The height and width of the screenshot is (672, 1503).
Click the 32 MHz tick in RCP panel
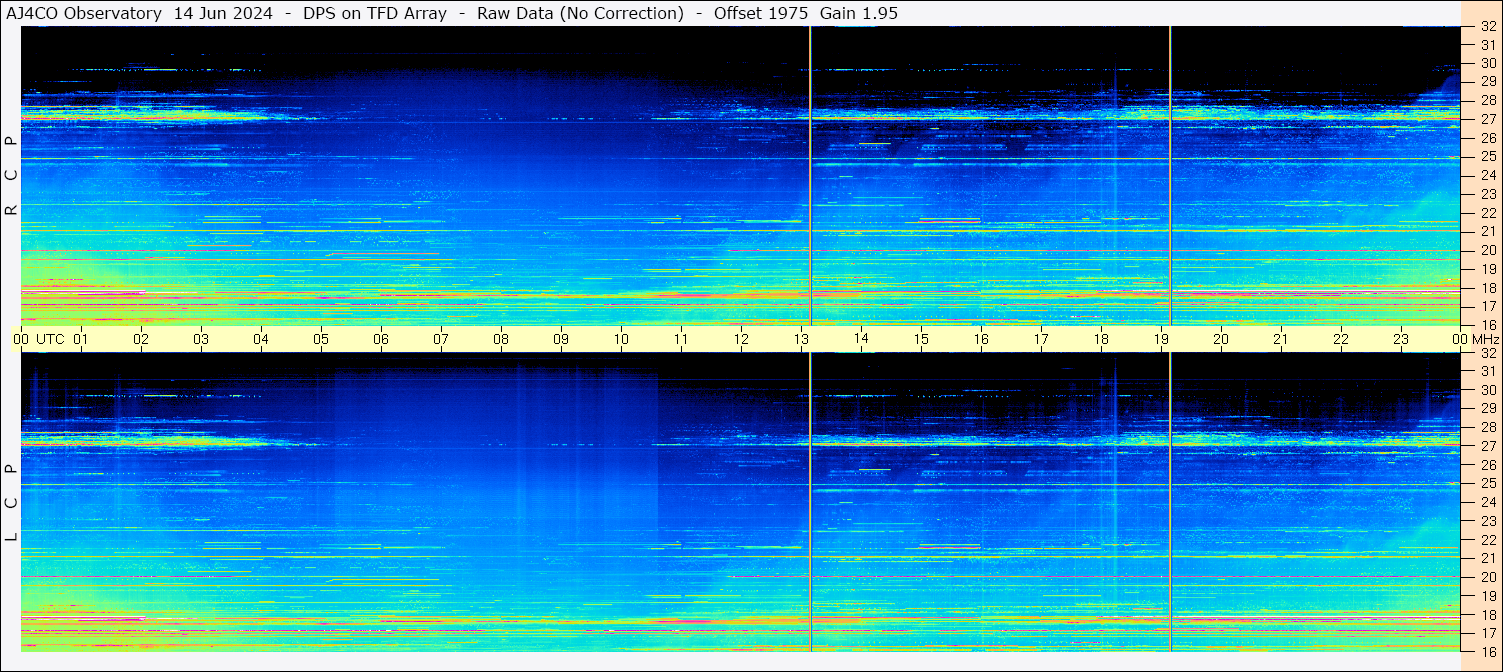(1487, 27)
